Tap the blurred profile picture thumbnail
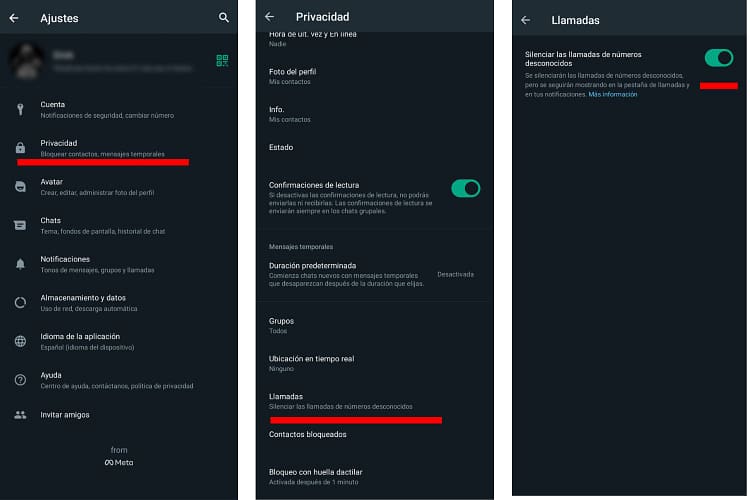 click(x=27, y=61)
